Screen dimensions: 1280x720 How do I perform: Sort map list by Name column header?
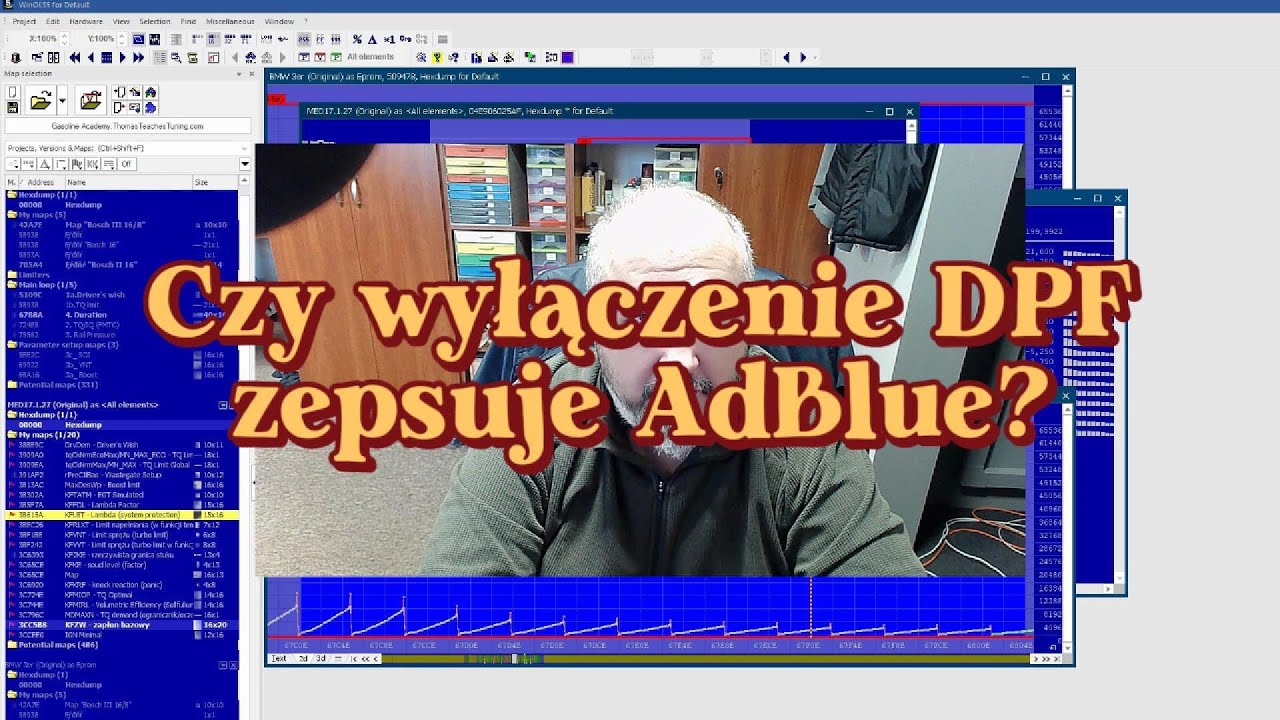point(129,182)
